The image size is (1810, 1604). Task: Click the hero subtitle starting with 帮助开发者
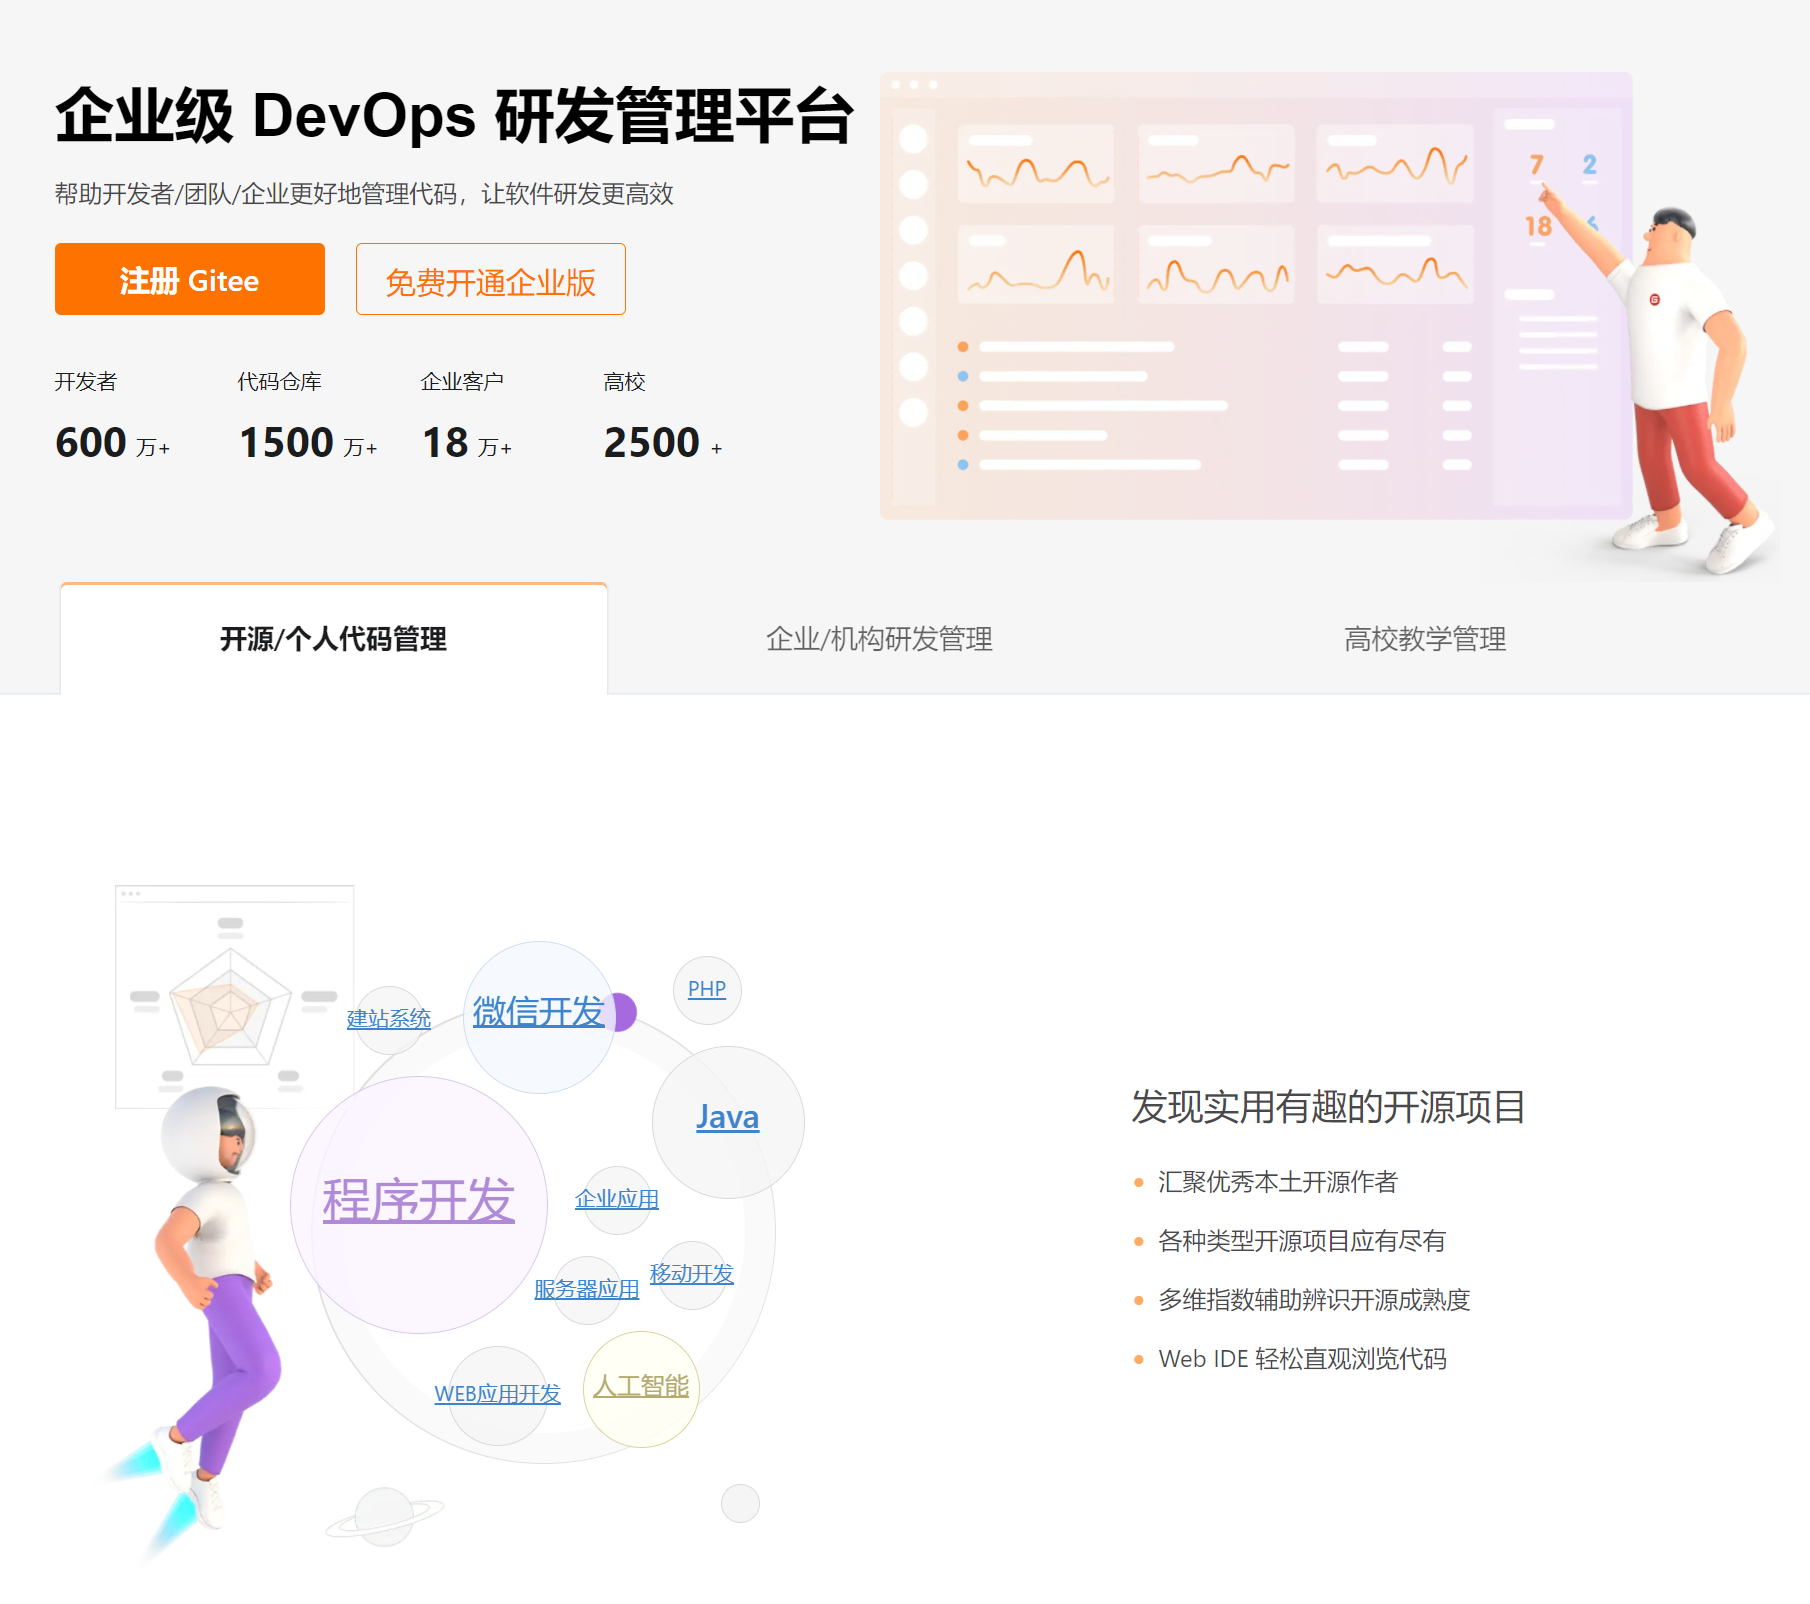coord(365,194)
